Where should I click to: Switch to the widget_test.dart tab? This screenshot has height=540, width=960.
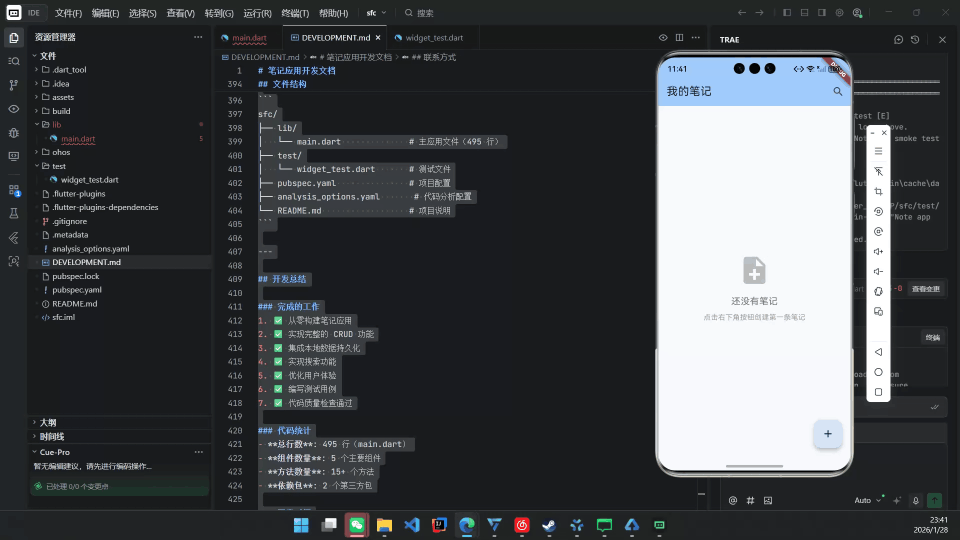point(433,38)
